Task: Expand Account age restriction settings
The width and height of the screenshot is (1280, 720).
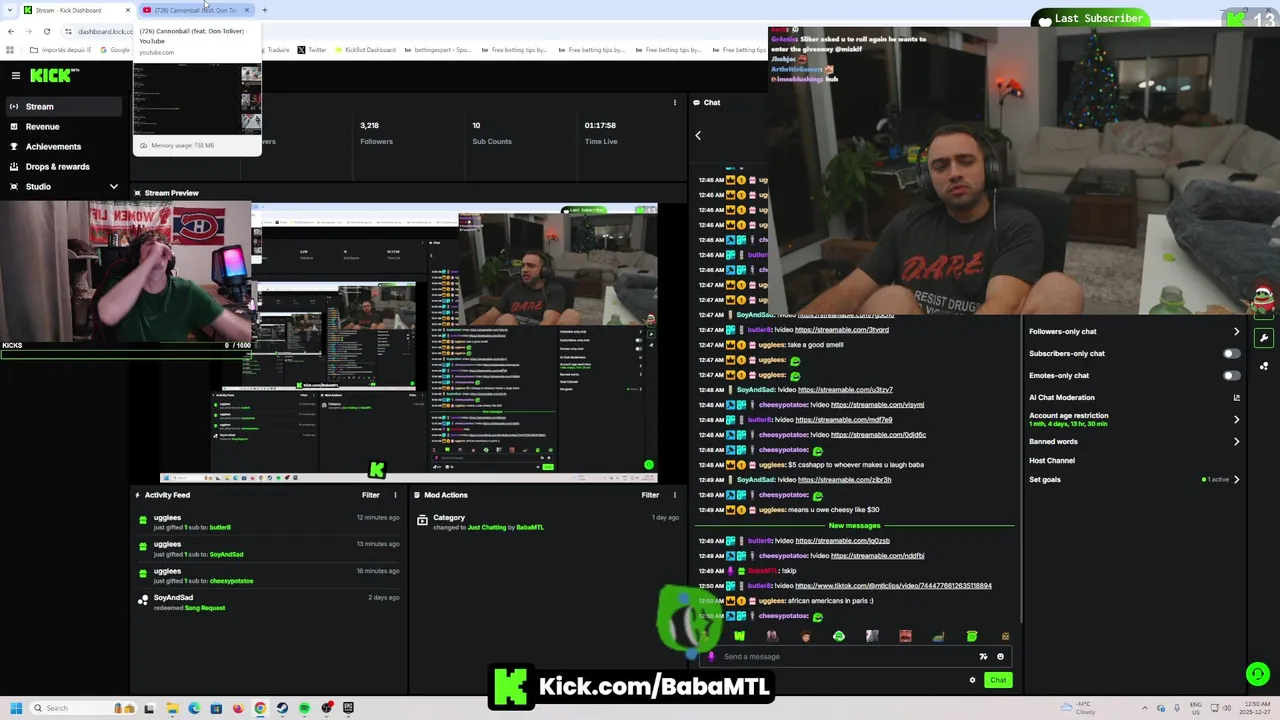Action: [x=1236, y=419]
